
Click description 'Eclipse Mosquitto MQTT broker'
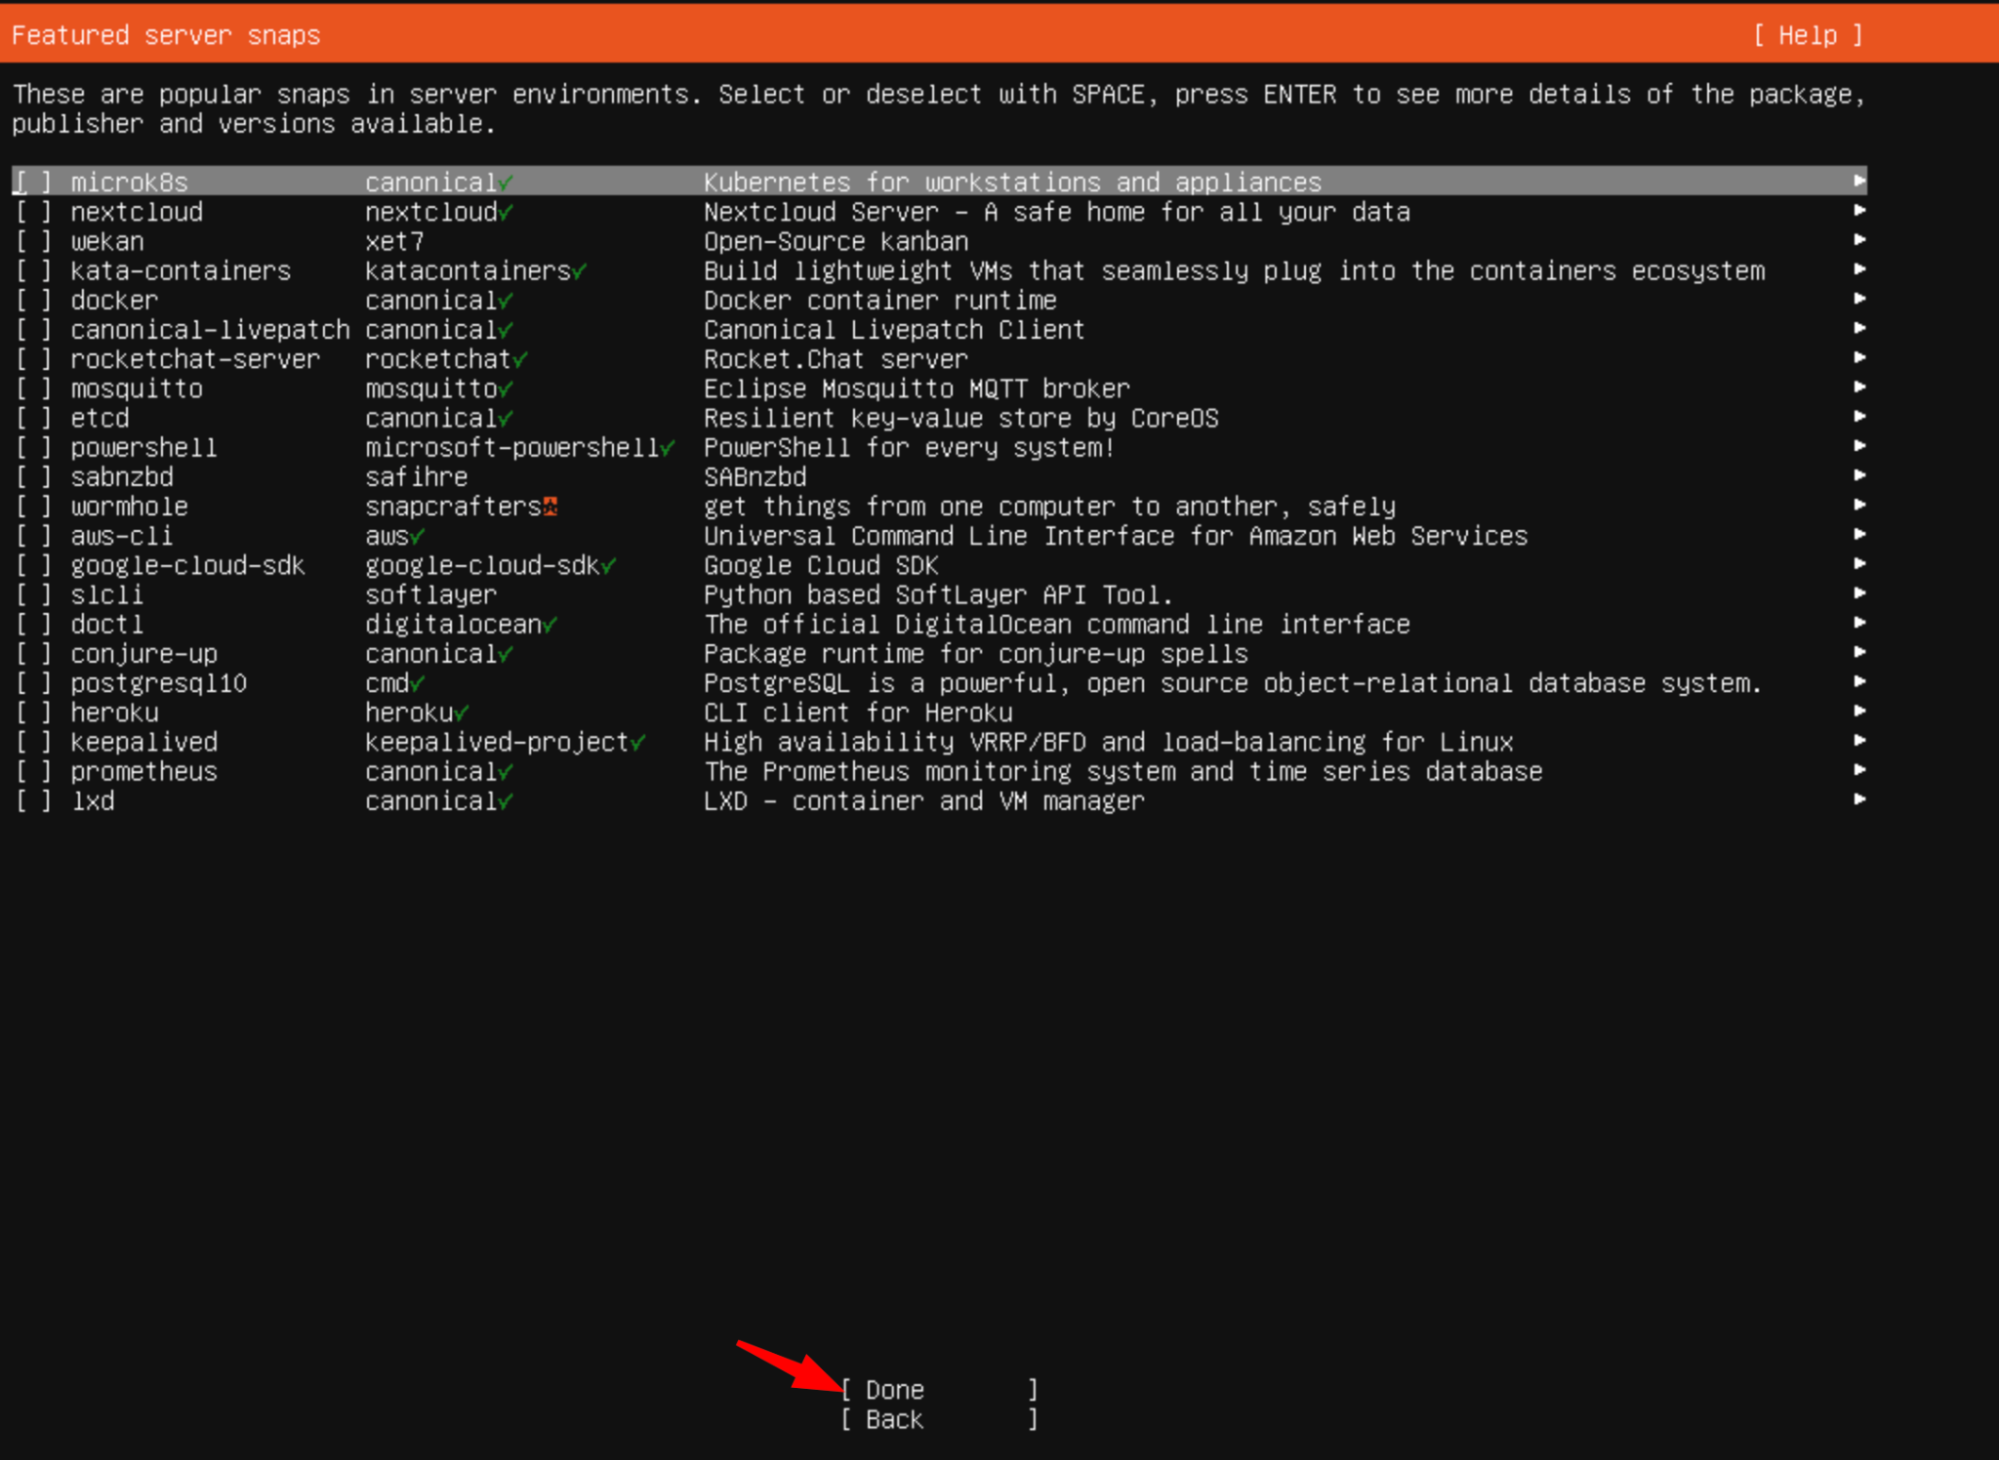[x=917, y=389]
